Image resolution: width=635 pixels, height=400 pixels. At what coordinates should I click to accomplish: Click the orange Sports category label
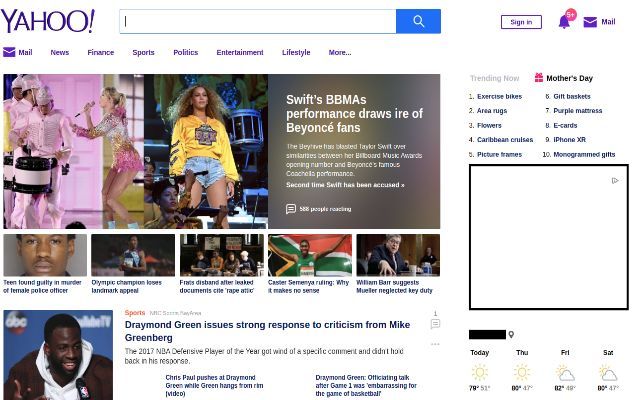click(135, 313)
